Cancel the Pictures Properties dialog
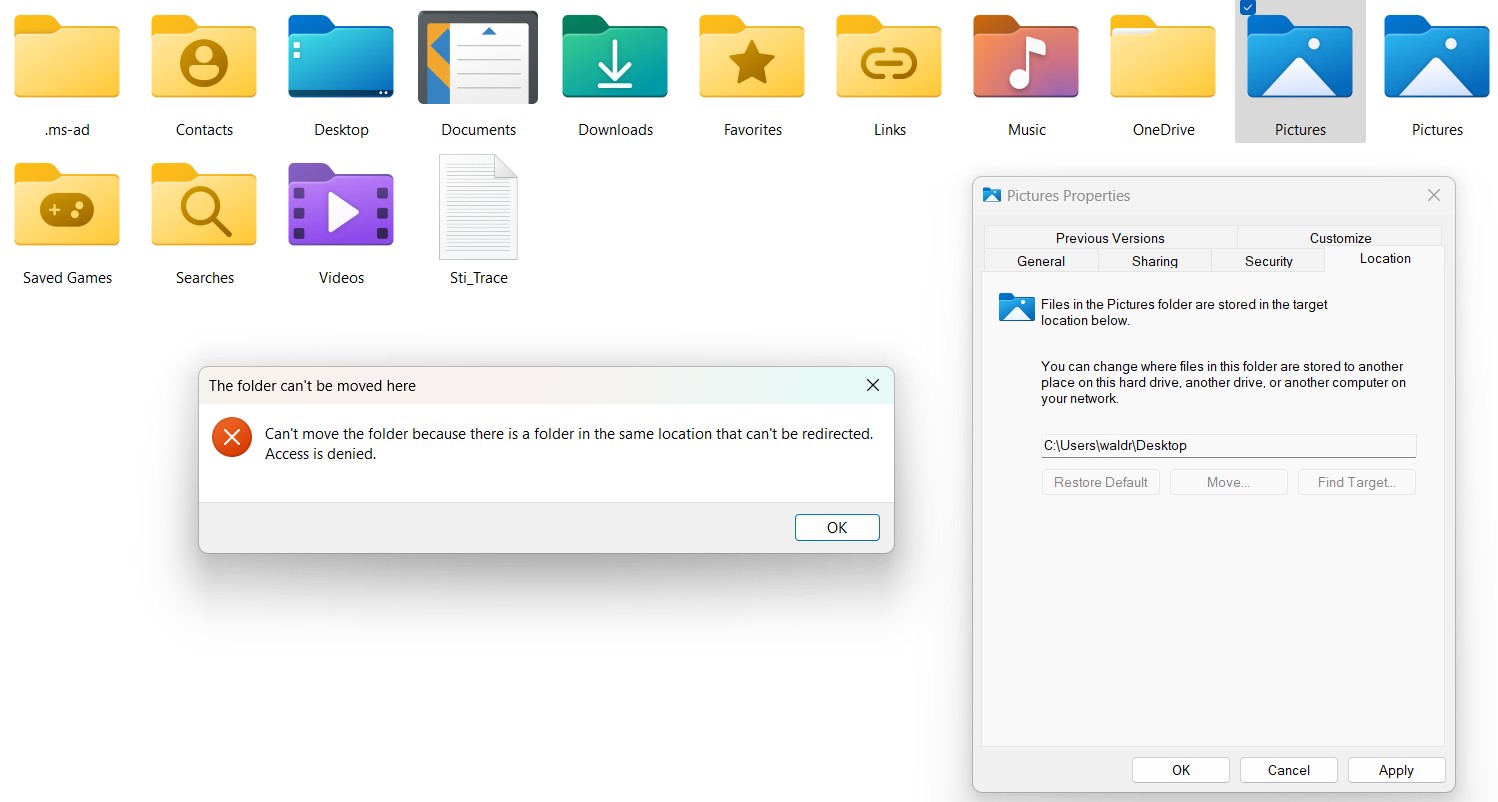 (x=1289, y=770)
